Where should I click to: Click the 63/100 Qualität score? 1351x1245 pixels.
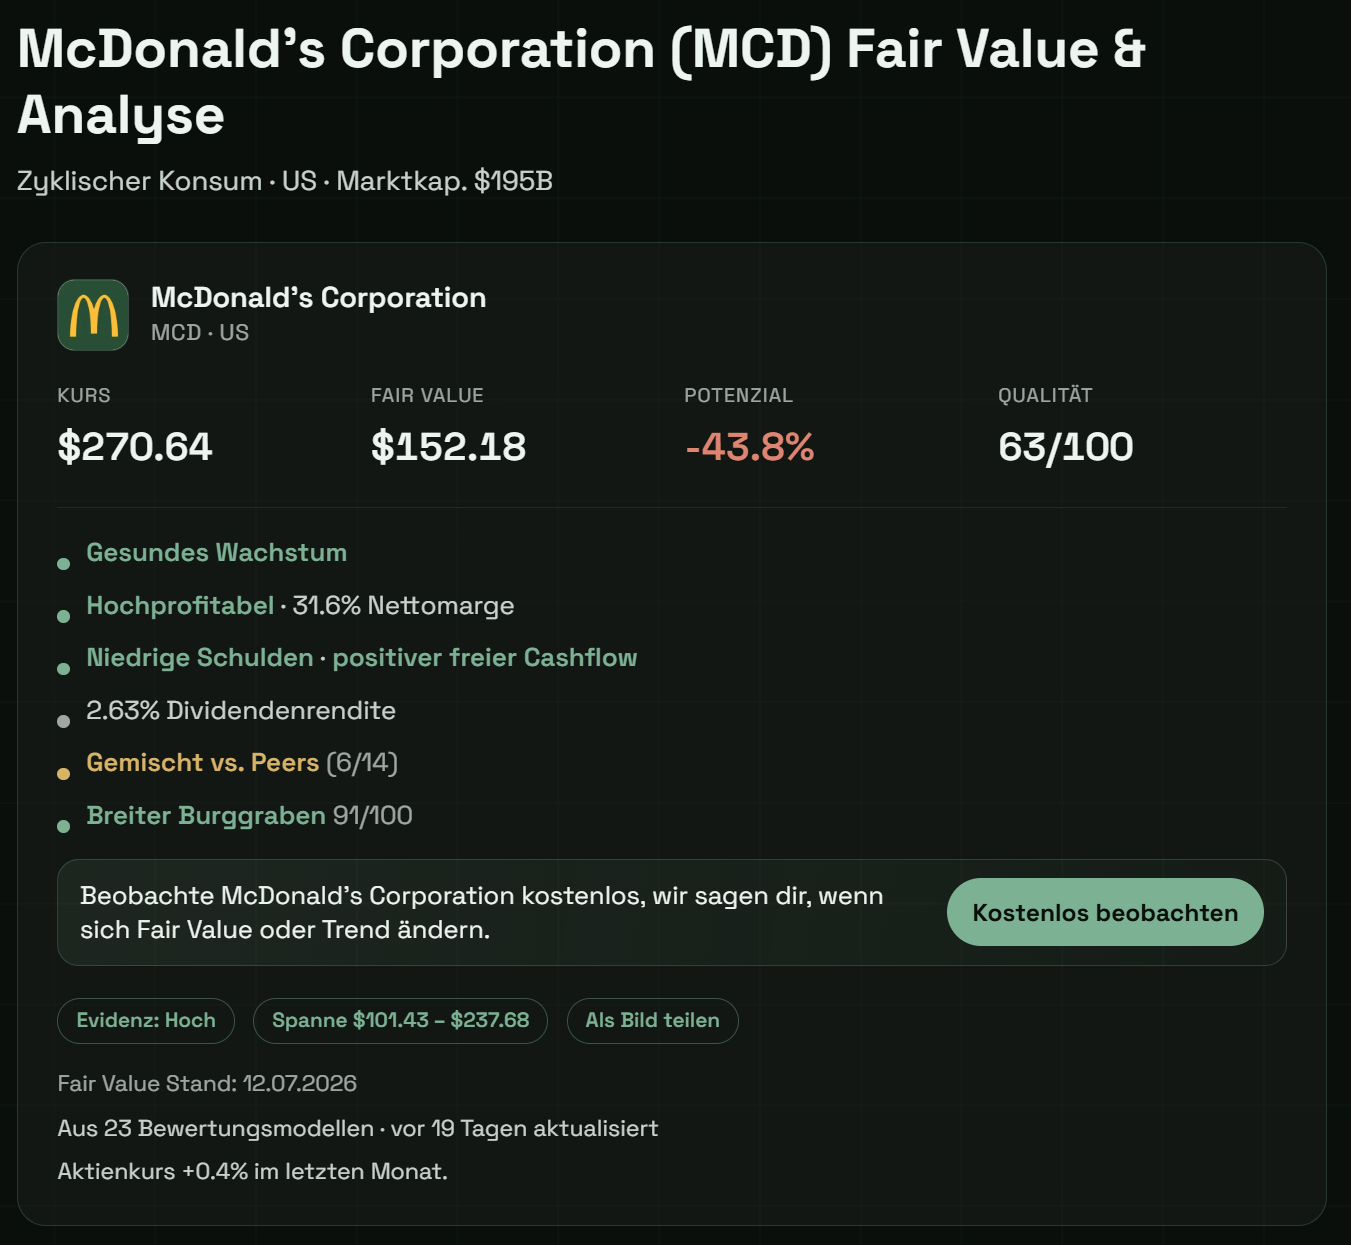point(1066,447)
